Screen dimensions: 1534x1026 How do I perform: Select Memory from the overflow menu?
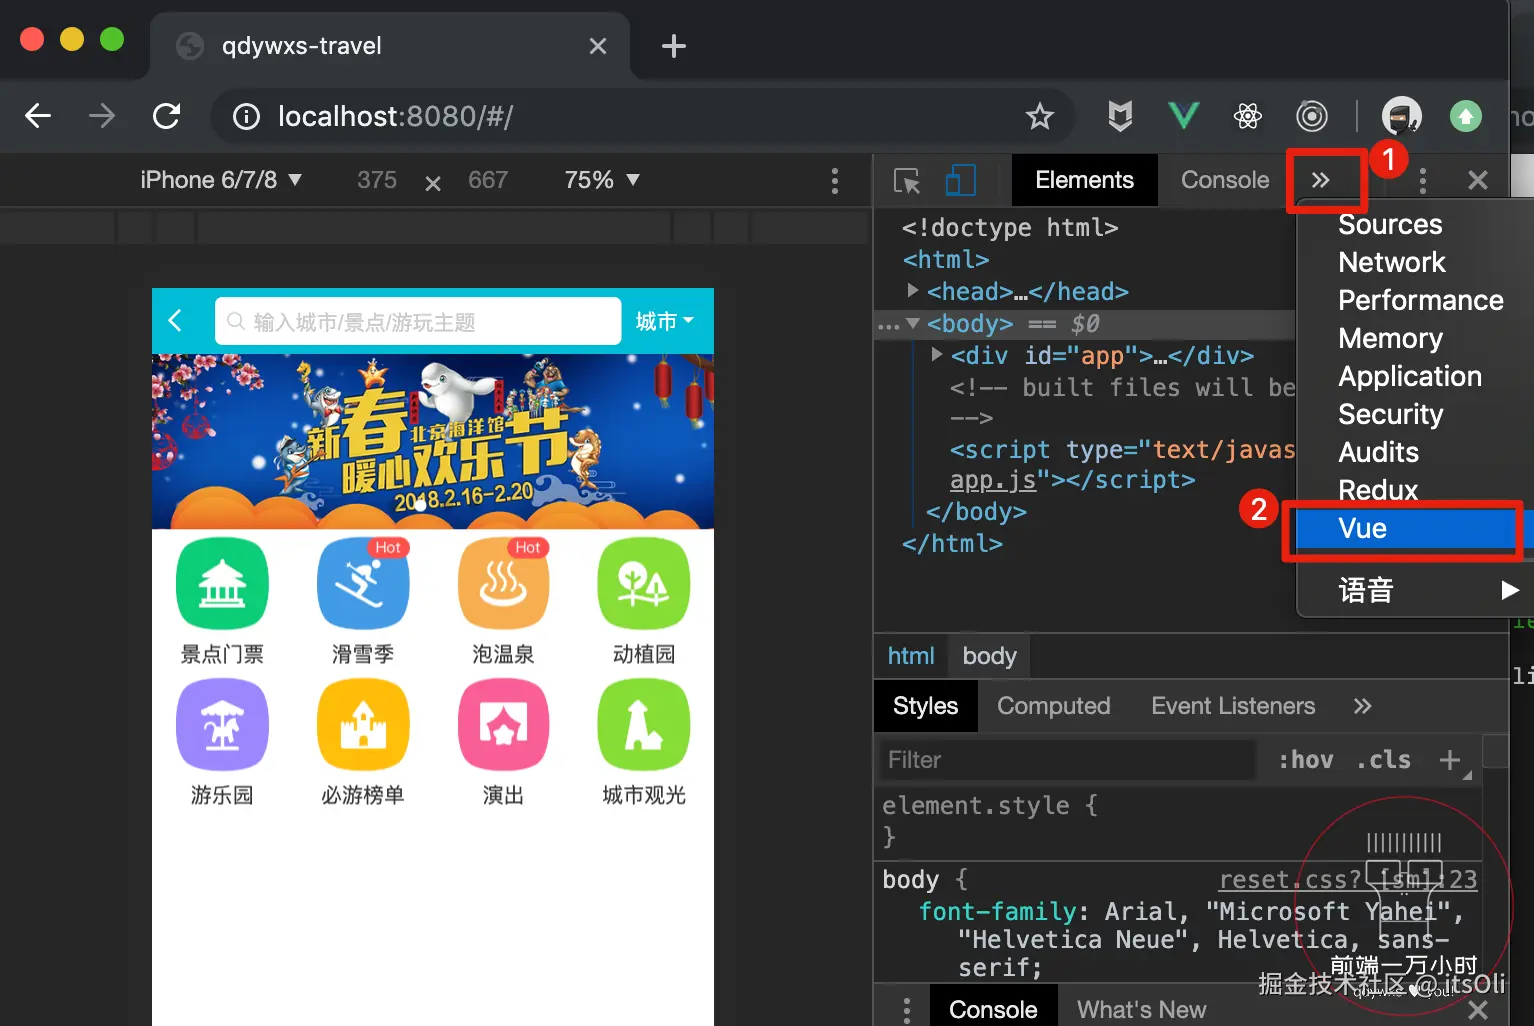1390,338
